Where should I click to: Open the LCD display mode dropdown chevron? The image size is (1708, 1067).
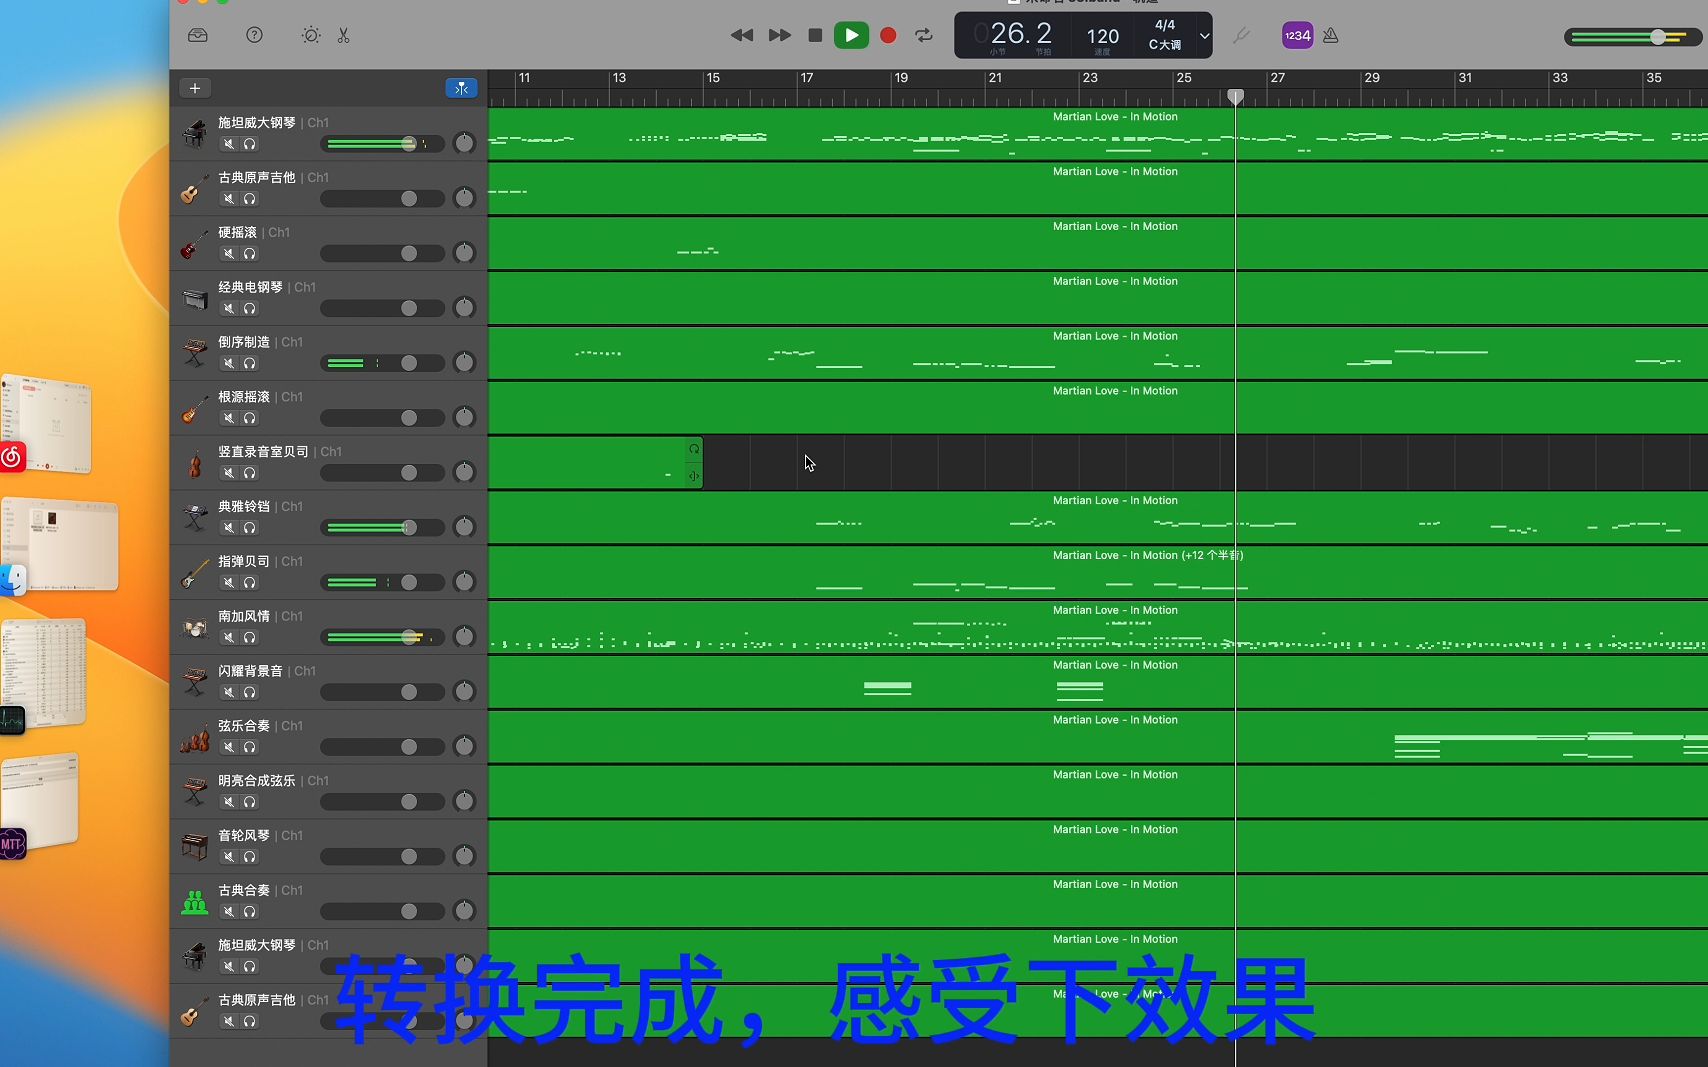pyautogui.click(x=1205, y=36)
